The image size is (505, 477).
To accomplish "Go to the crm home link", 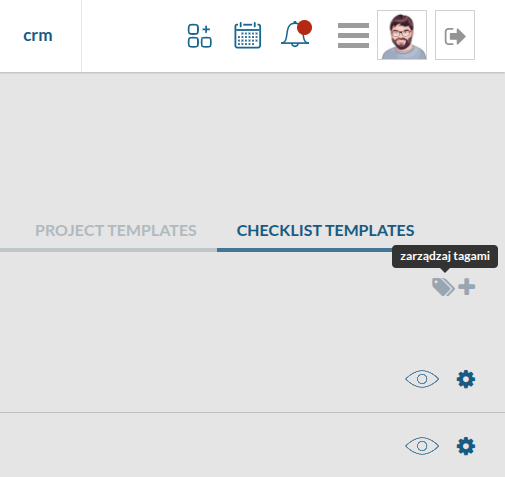I will (x=38, y=35).
